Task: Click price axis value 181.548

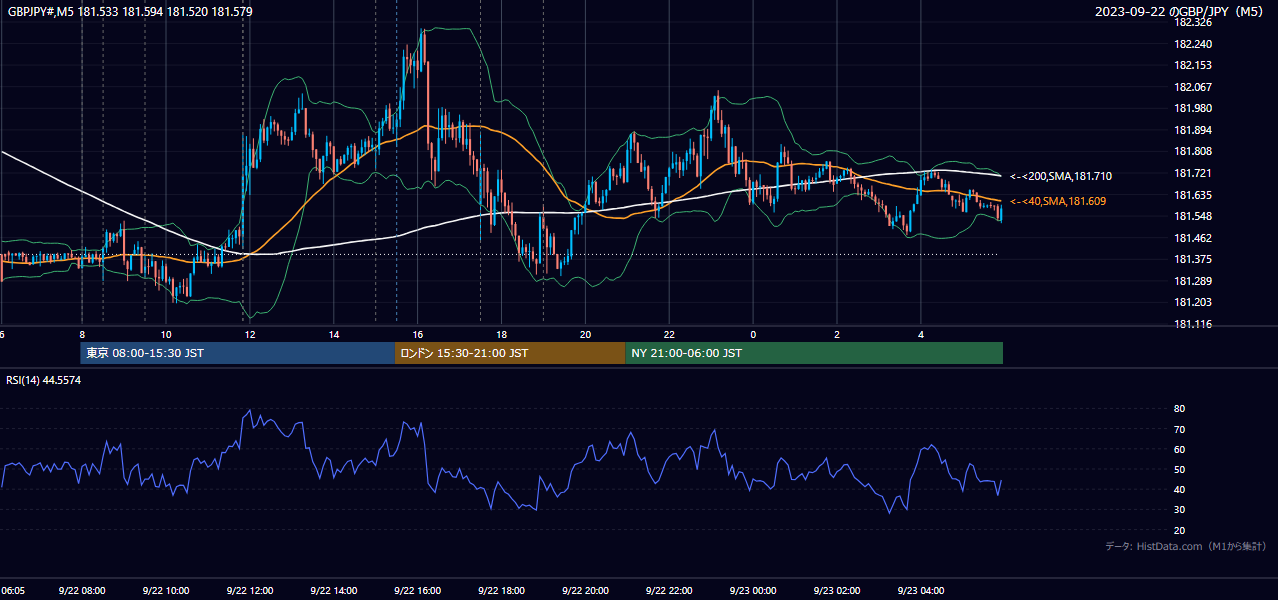Action: (1193, 216)
